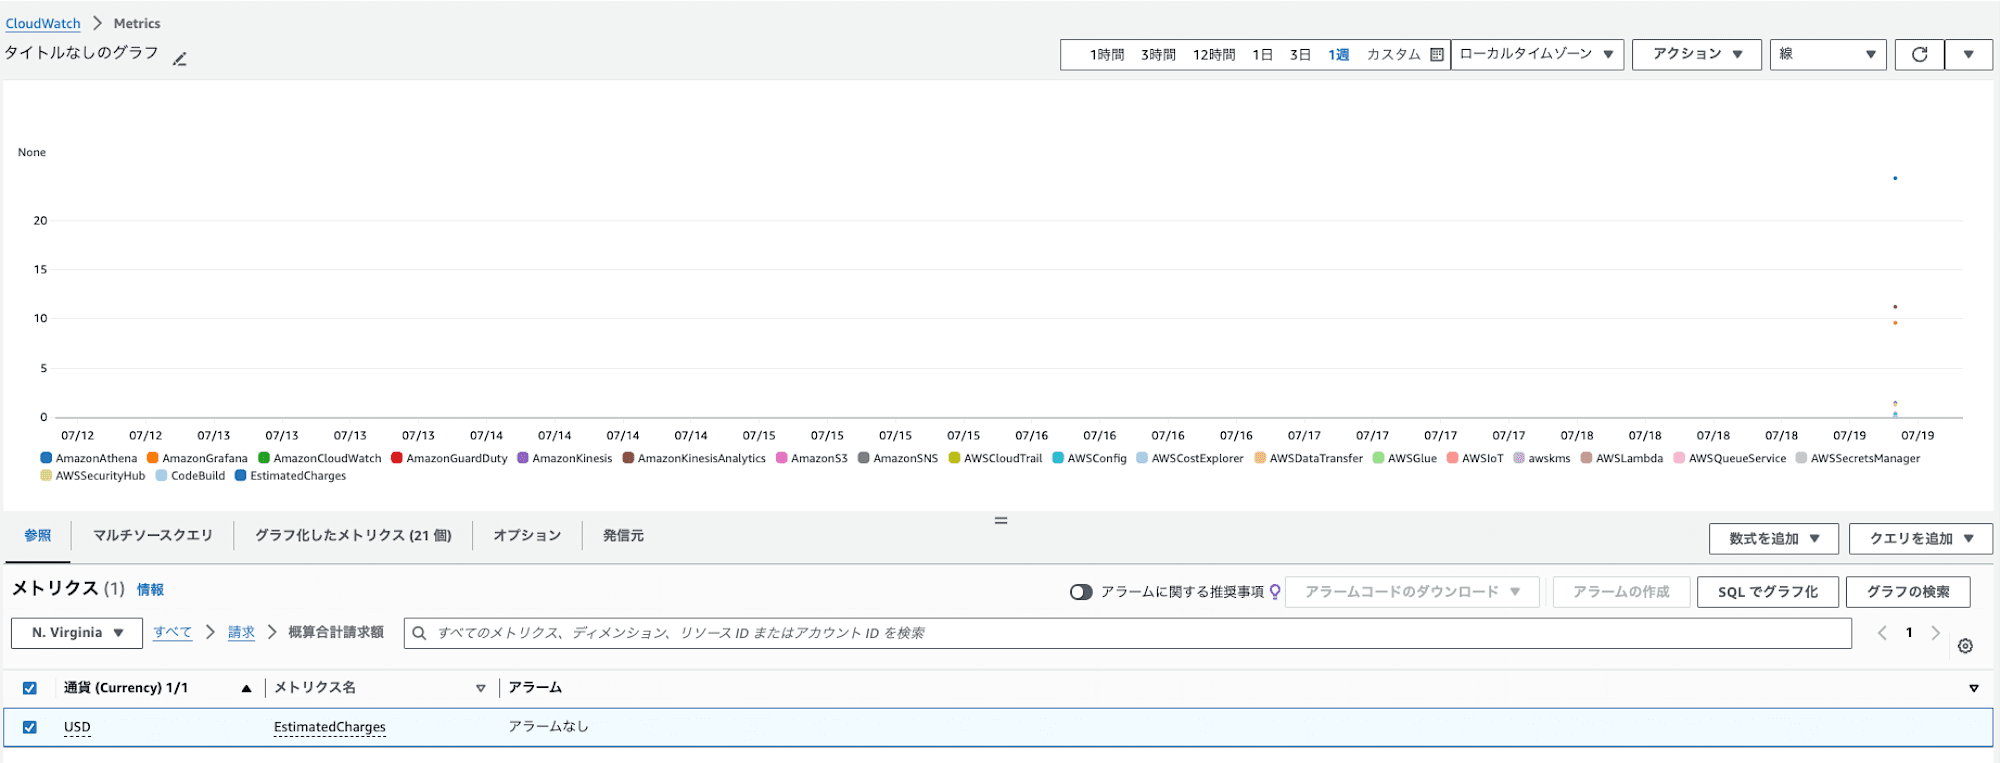Click the SQL でグラフ化 button

tap(1768, 592)
